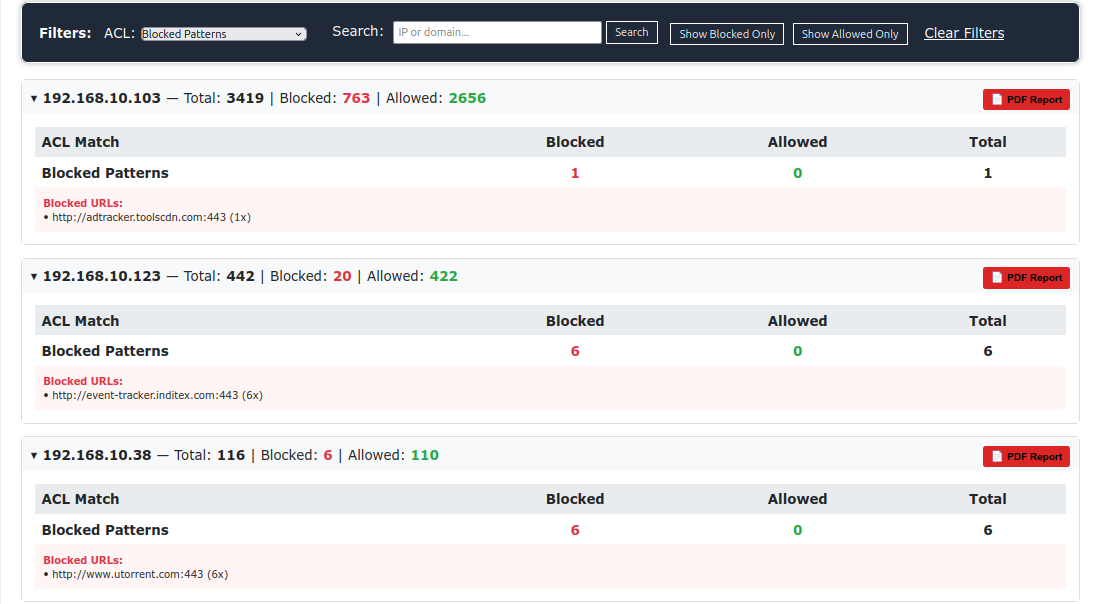Image resolution: width=1100 pixels, height=604 pixels.
Task: Click the Search button
Action: (x=631, y=32)
